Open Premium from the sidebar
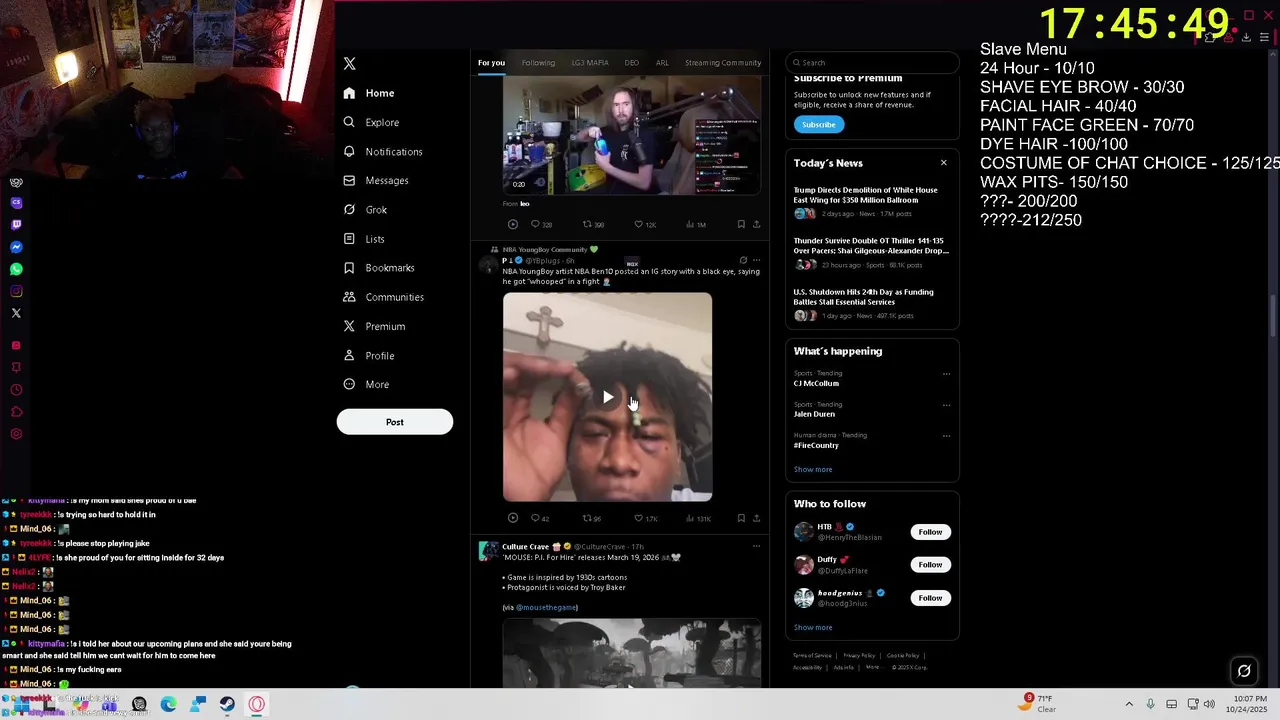Screen dimensions: 1280x720 click(374, 326)
